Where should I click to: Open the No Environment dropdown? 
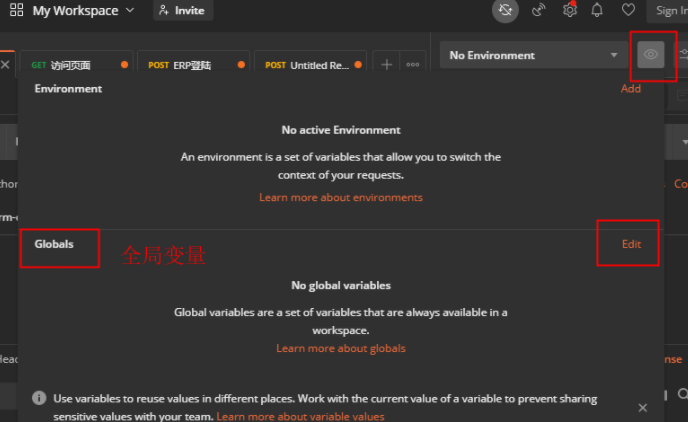(534, 55)
